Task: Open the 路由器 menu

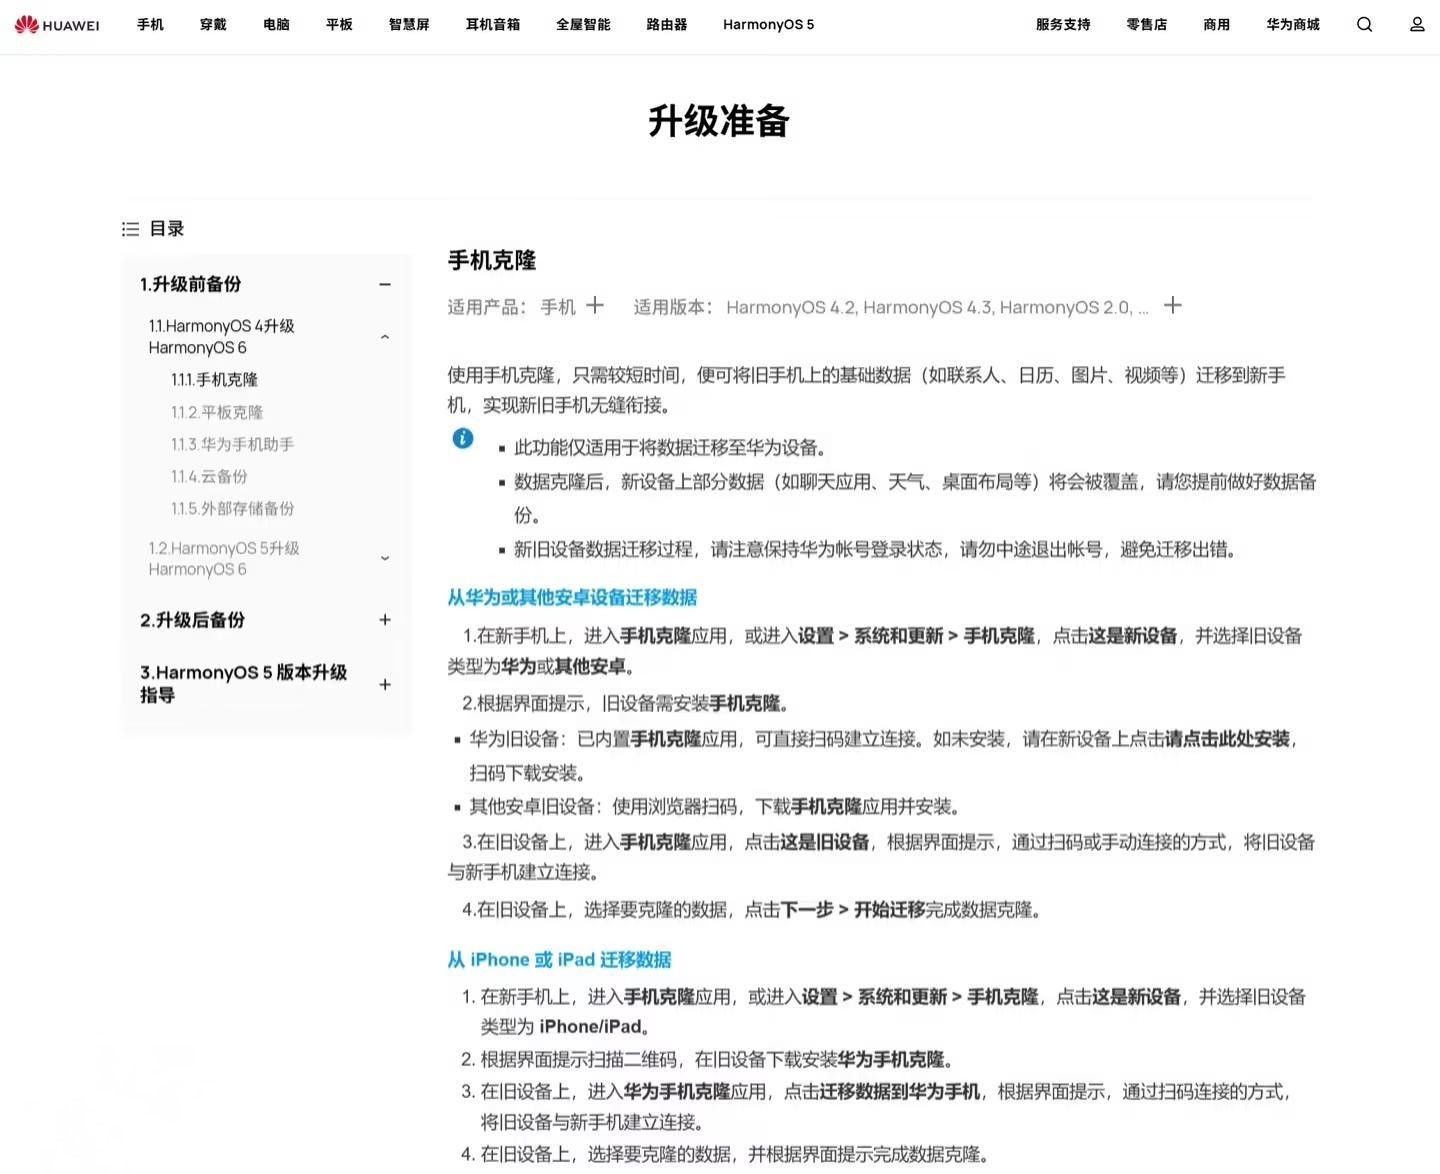Action: (667, 25)
